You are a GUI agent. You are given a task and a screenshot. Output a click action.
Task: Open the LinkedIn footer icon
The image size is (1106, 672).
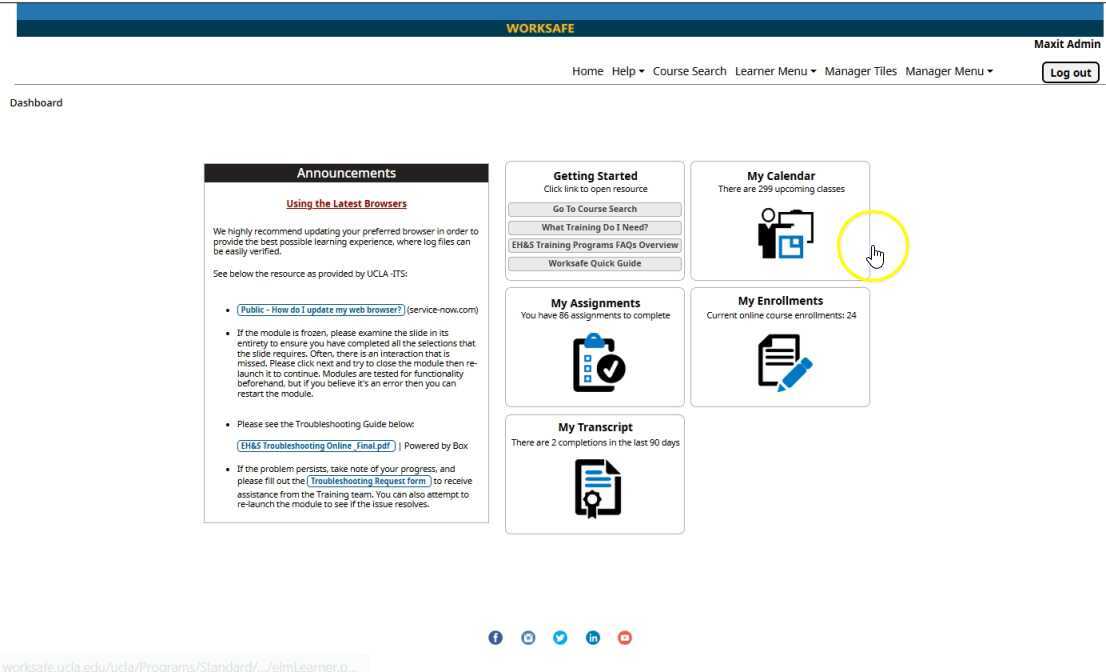592,637
